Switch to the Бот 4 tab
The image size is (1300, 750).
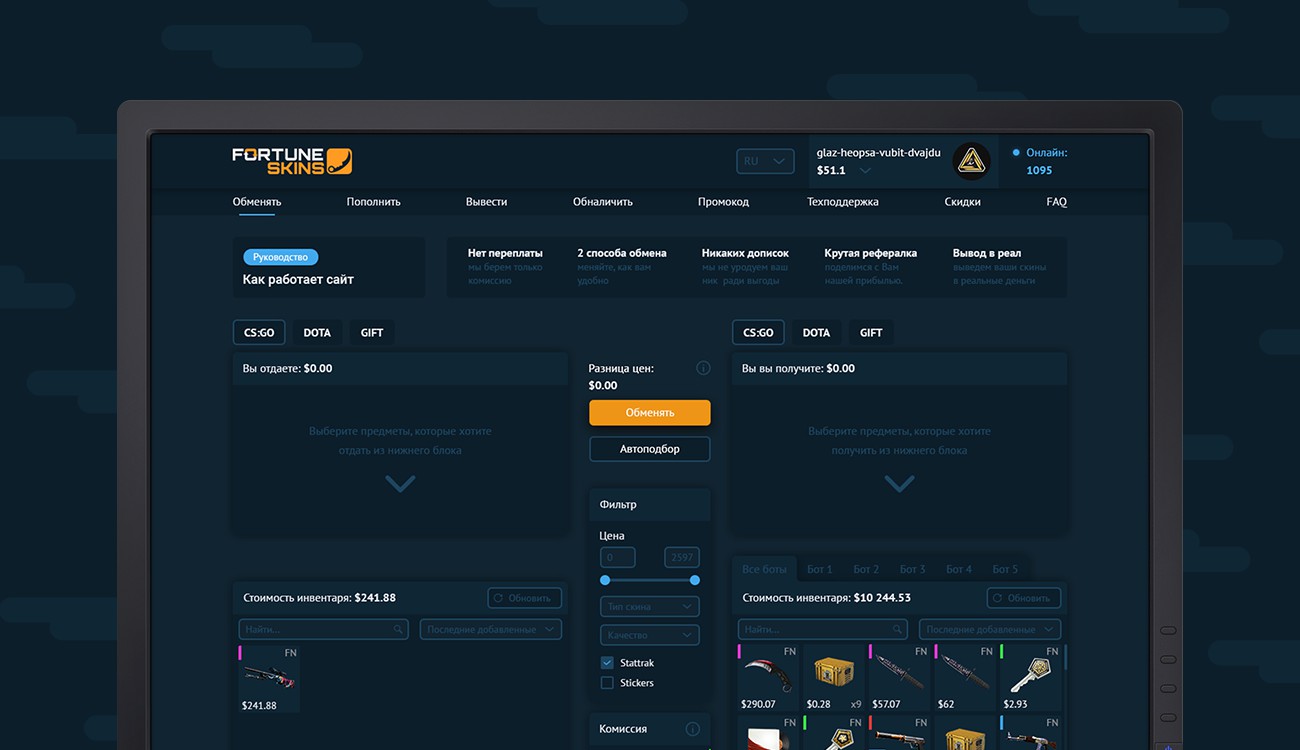[x=959, y=569]
